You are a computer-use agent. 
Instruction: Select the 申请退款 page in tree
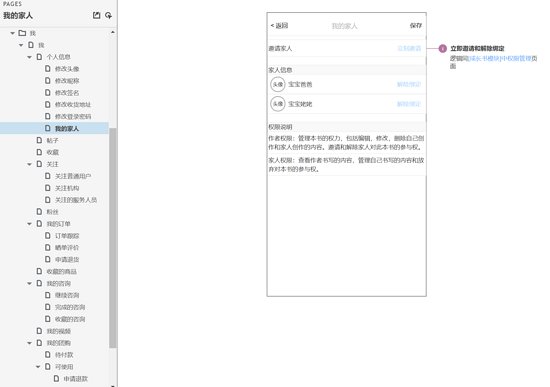[x=75, y=379]
